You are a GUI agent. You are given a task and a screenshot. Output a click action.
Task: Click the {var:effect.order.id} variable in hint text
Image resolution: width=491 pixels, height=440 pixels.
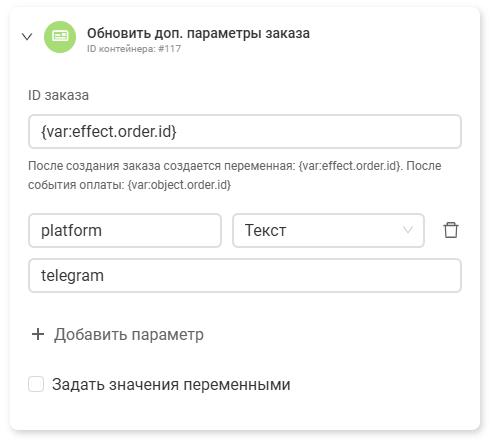point(349,166)
